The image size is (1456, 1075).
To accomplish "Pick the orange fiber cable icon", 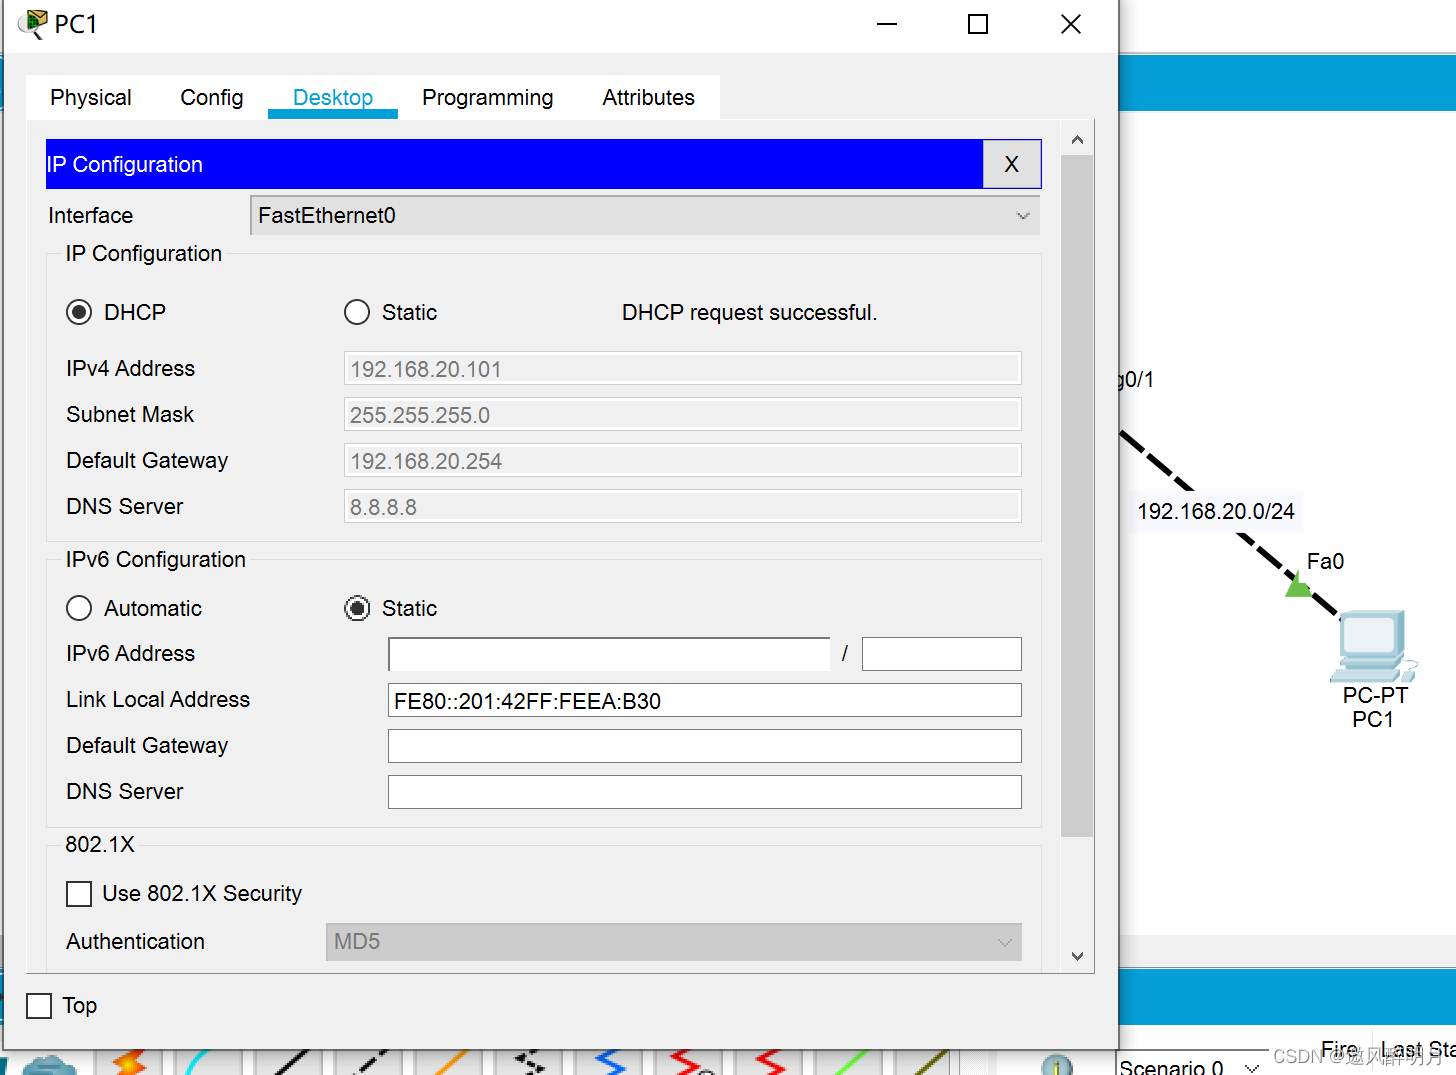I will (x=450, y=1062).
